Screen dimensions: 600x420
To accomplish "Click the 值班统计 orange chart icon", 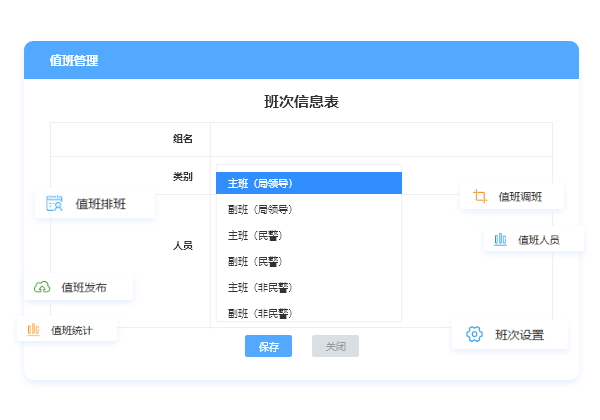I will click(33, 329).
